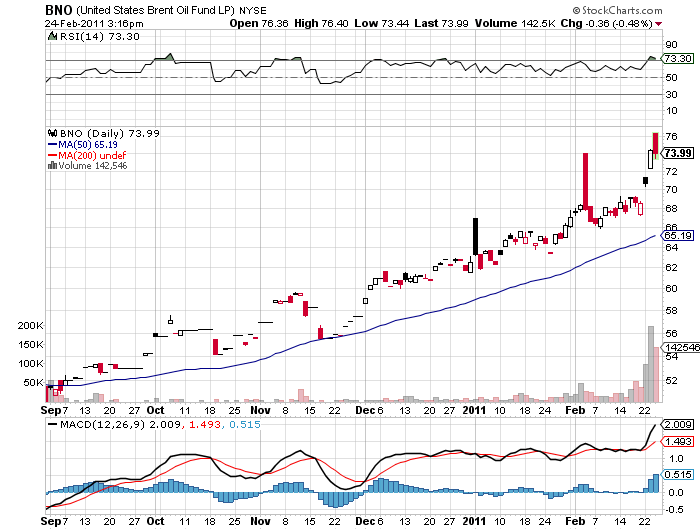Click the United States Brent Oil Fund LP name
Screen dimensions: 700x530
(x=155, y=10)
